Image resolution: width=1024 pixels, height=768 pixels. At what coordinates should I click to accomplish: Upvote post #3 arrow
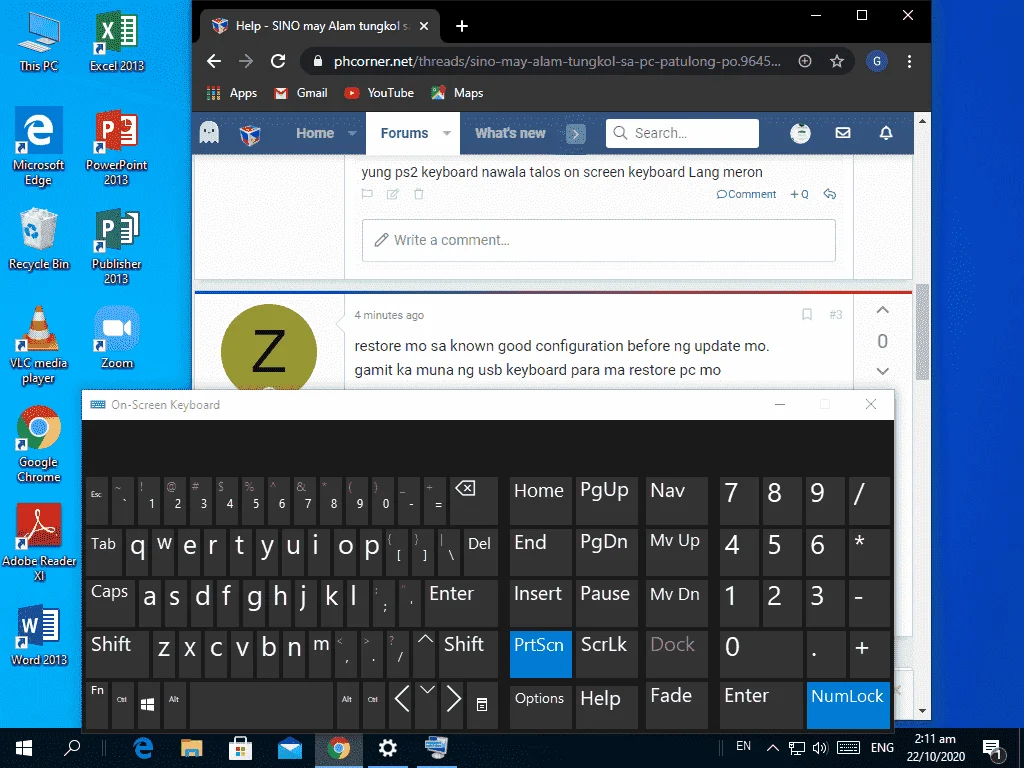click(x=882, y=310)
